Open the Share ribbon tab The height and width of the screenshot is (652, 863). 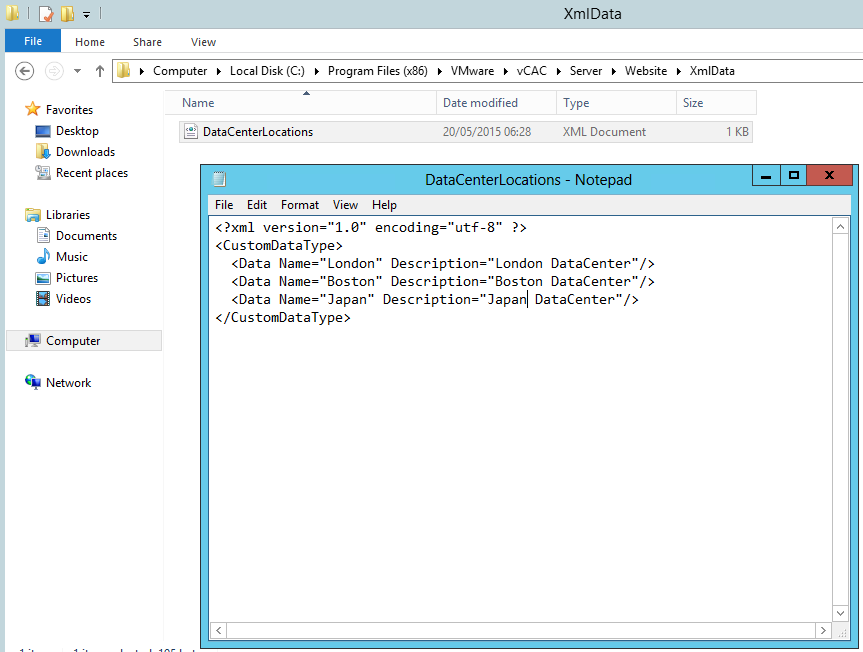tap(147, 42)
